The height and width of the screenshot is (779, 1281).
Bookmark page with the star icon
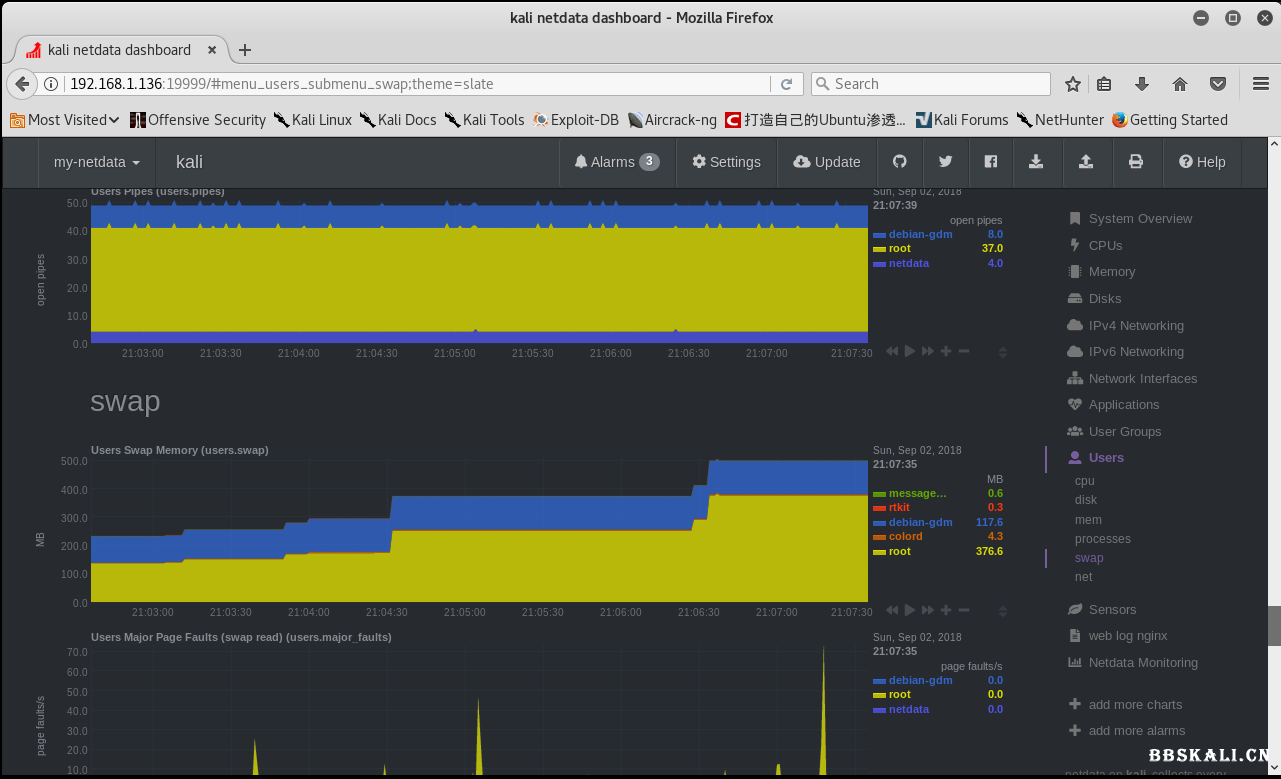tap(1072, 84)
